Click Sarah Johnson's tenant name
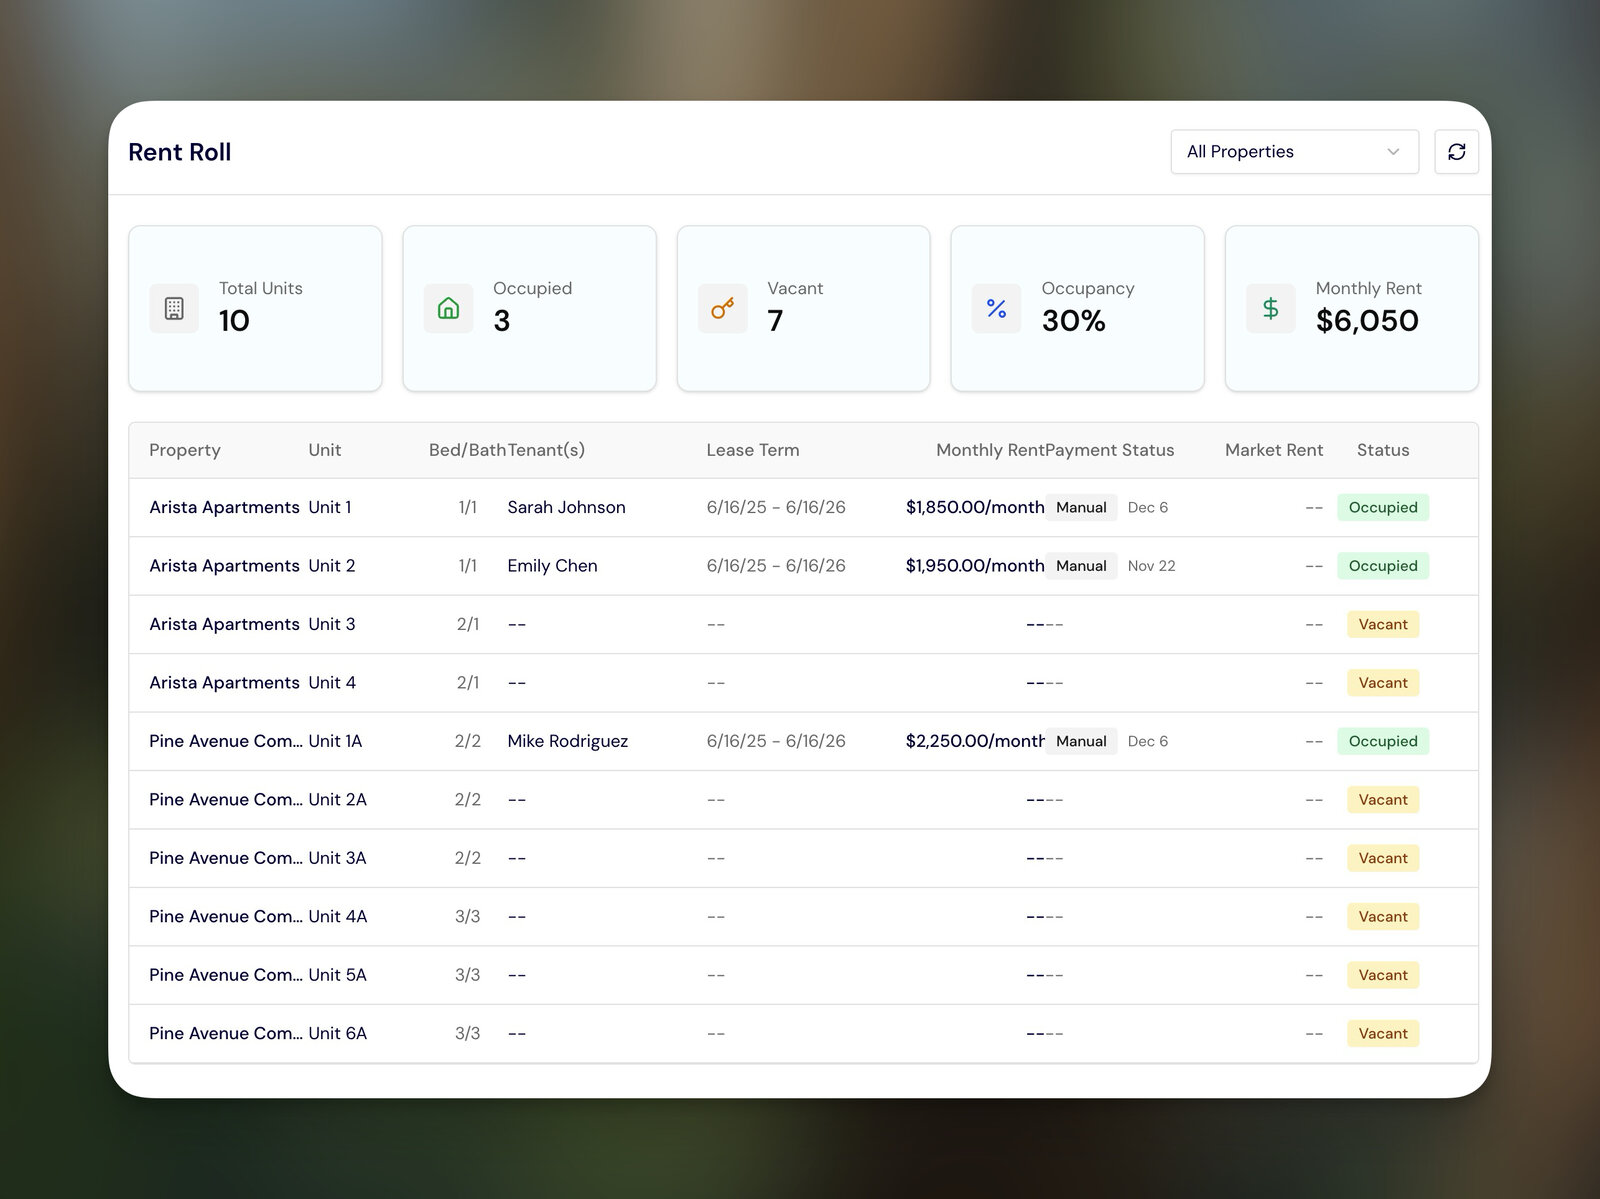 [566, 507]
